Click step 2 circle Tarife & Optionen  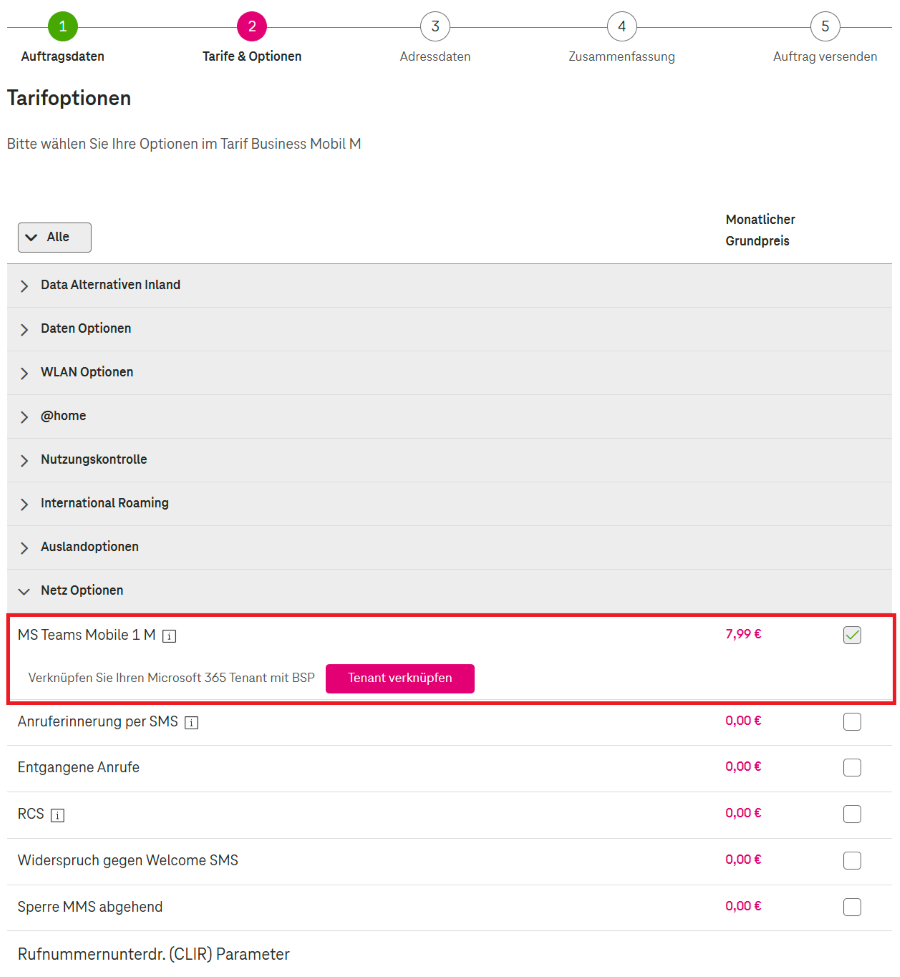click(252, 26)
